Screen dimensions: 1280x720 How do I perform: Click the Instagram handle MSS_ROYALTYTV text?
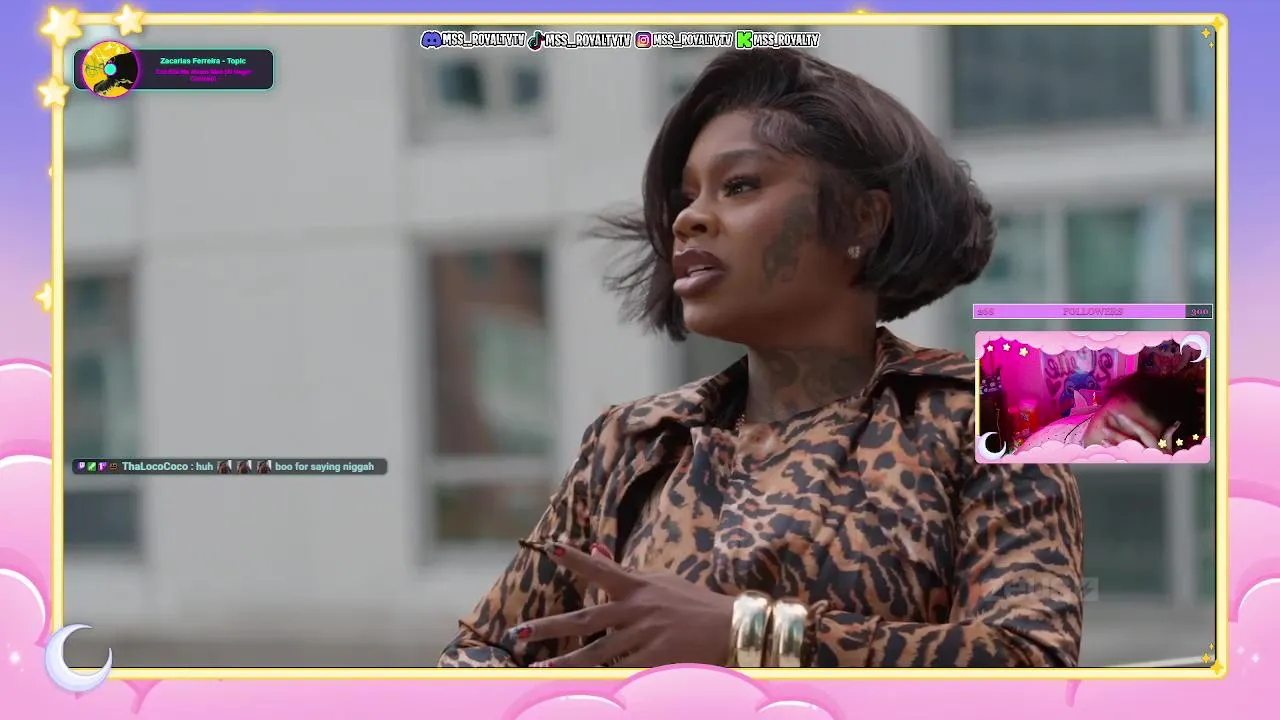[x=693, y=40]
